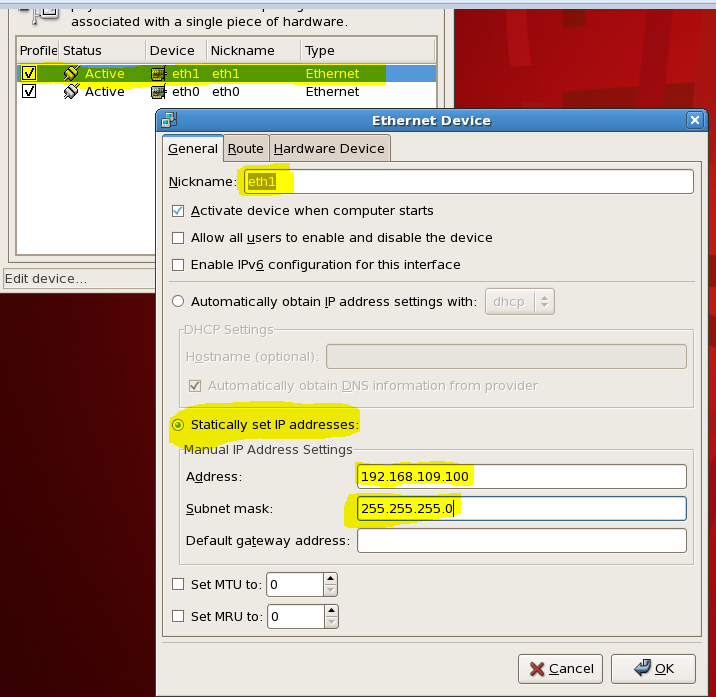Click the eth0 row plug status icon
716x697 pixels.
72,91
